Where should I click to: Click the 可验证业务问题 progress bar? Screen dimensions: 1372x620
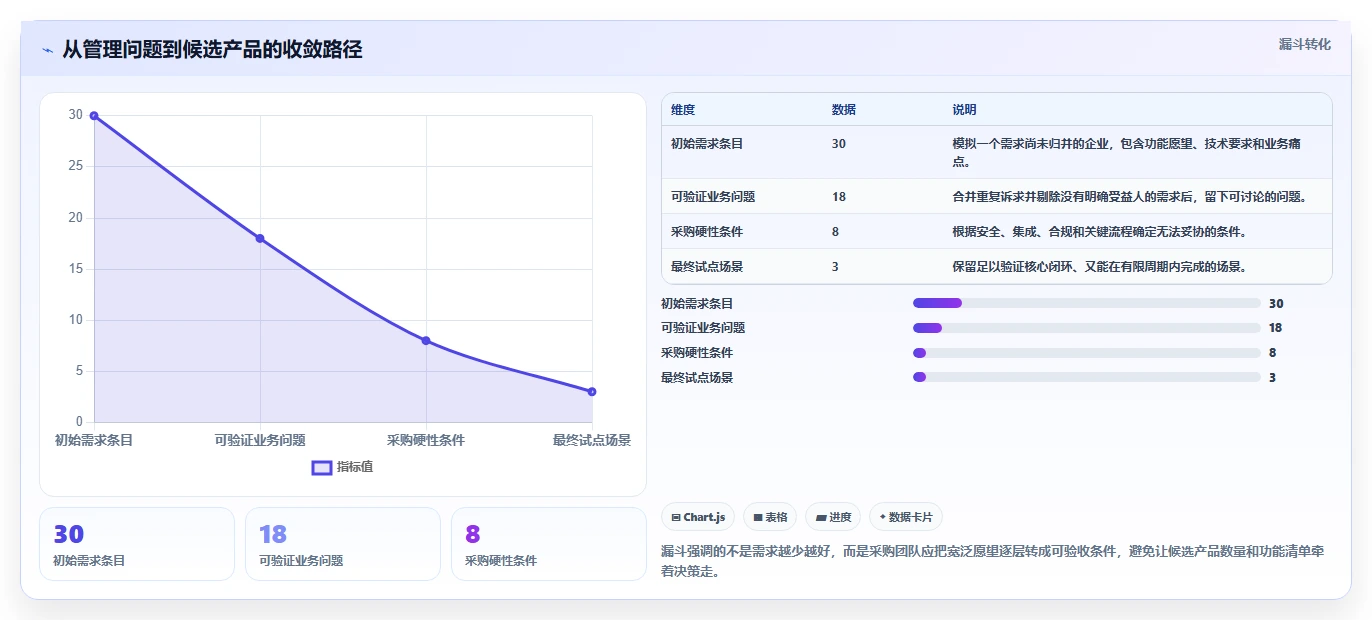[1087, 328]
